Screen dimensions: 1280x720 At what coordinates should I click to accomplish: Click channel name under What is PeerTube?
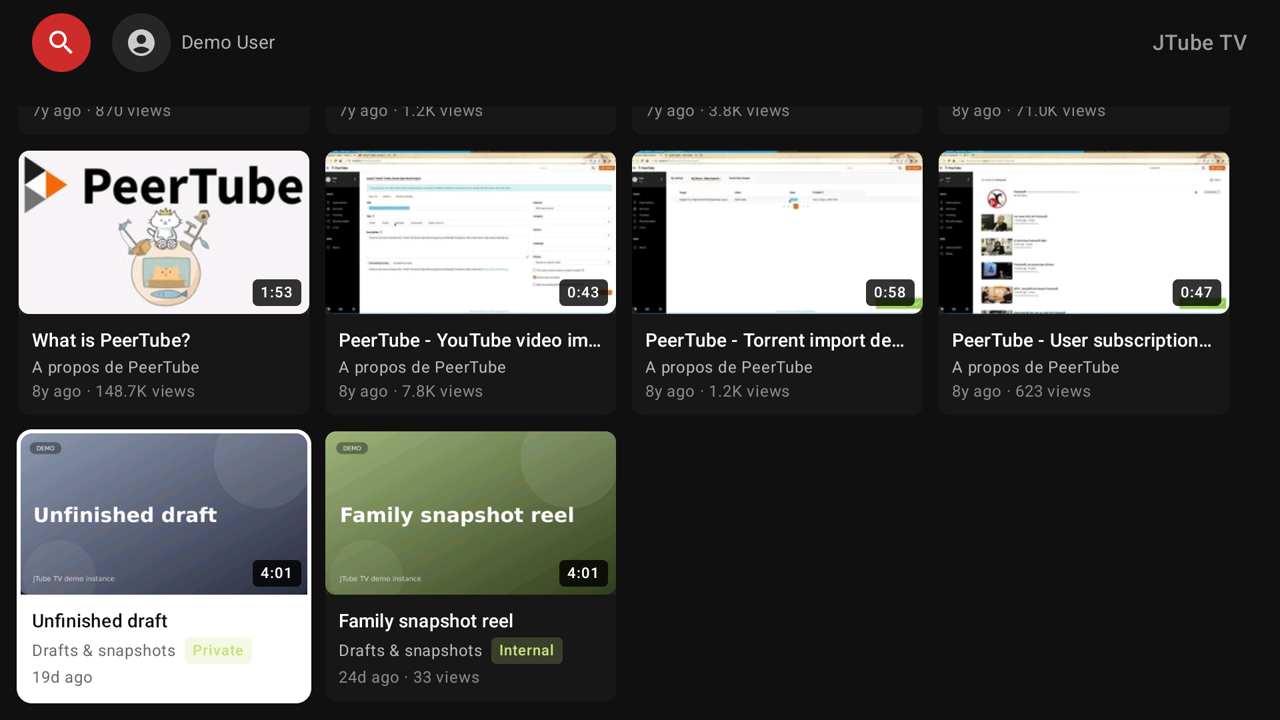tap(115, 367)
